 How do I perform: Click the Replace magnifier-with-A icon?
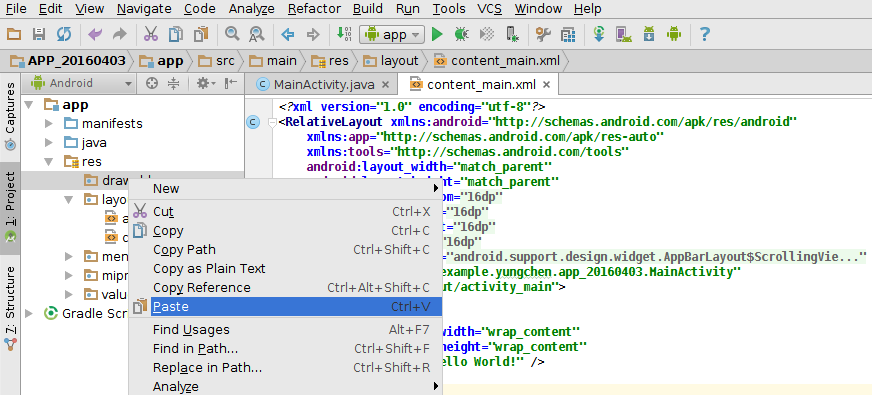point(256,34)
